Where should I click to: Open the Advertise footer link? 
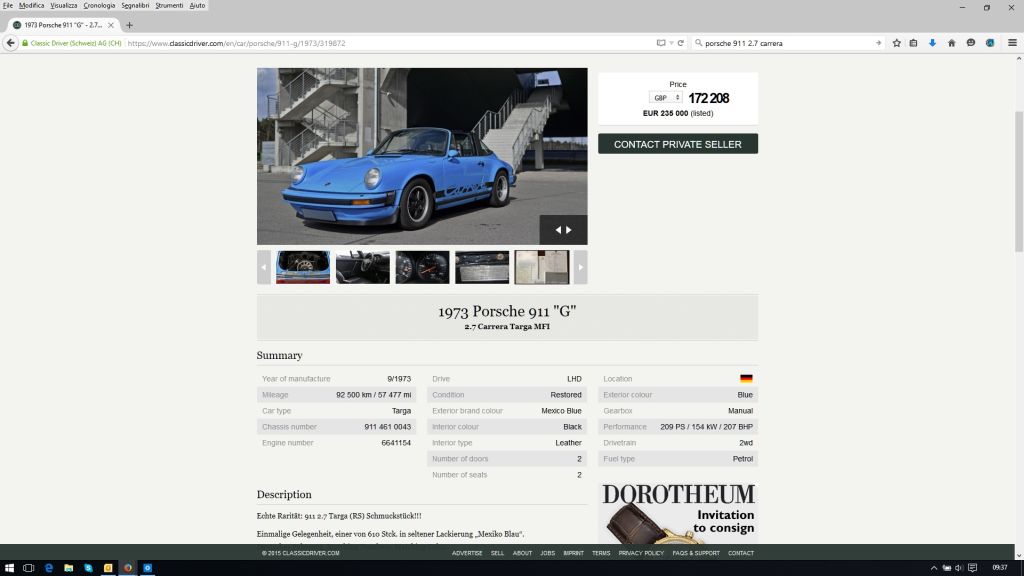467,553
